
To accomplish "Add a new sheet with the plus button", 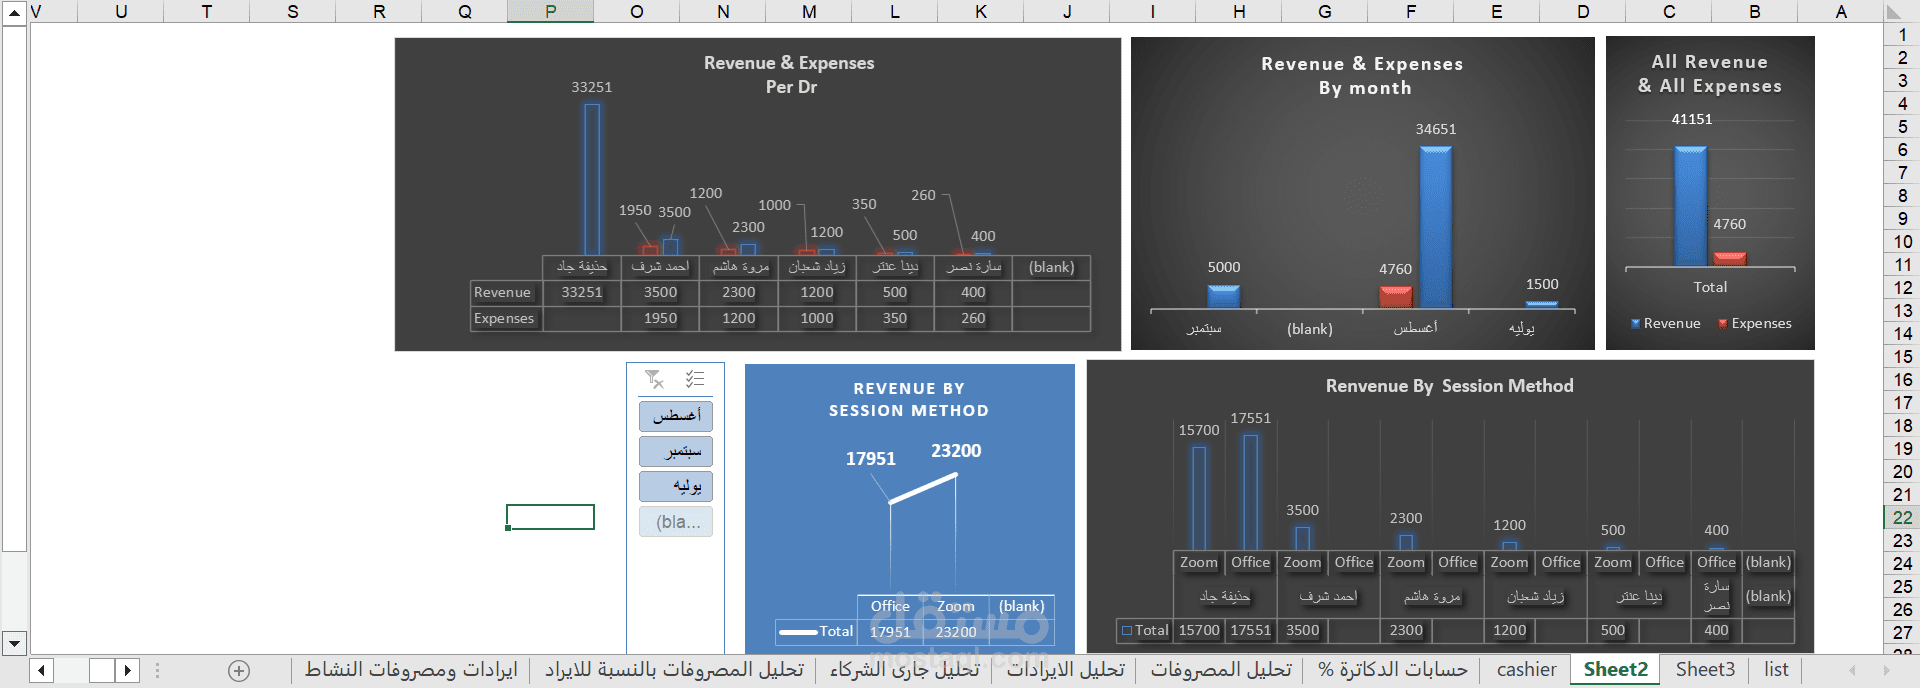I will [239, 671].
